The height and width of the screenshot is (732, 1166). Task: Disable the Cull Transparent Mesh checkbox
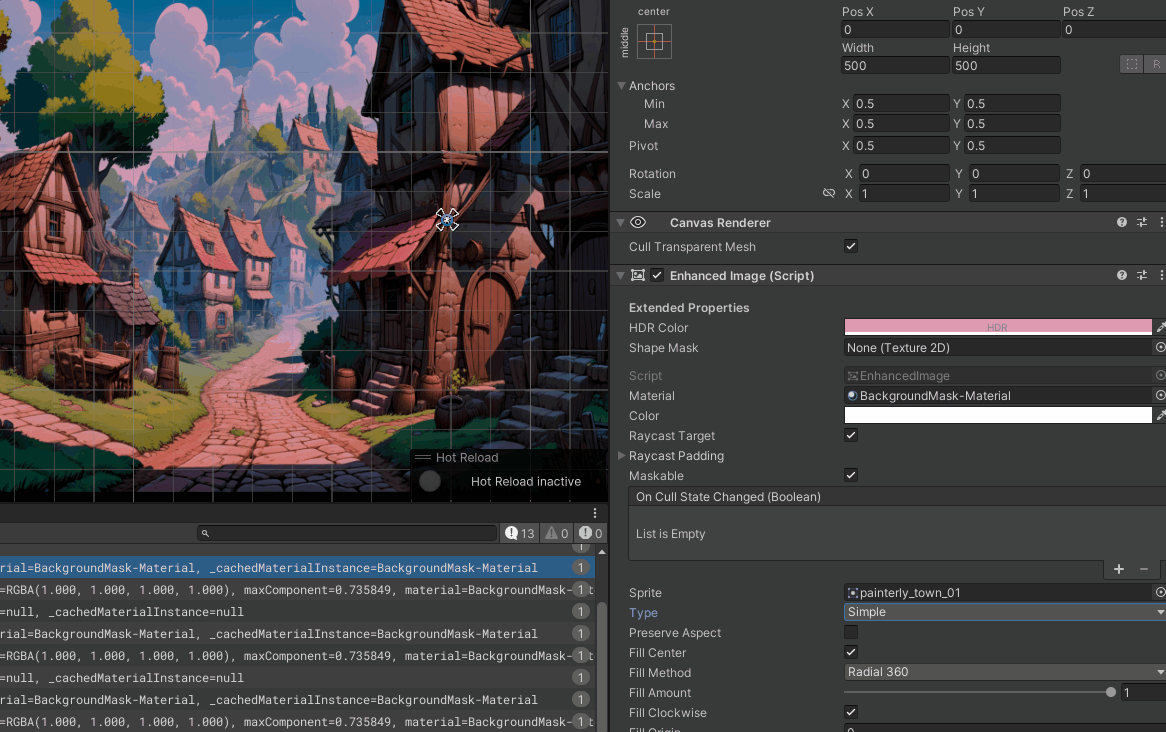pos(851,246)
